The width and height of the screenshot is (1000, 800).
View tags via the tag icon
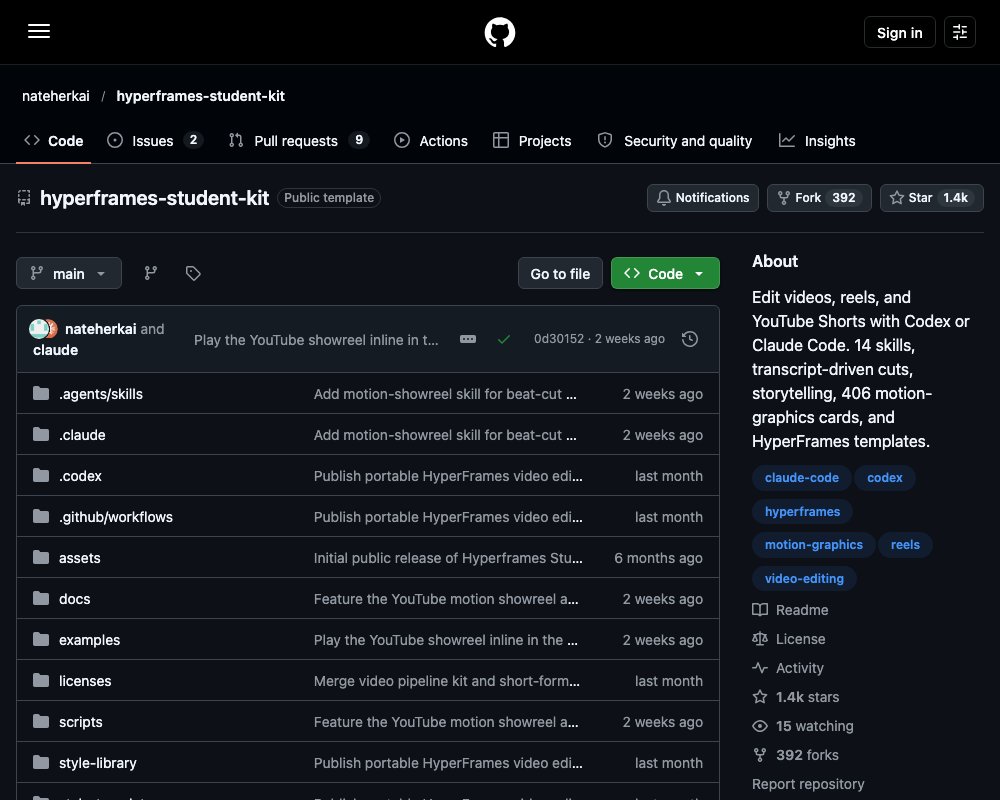coord(193,273)
